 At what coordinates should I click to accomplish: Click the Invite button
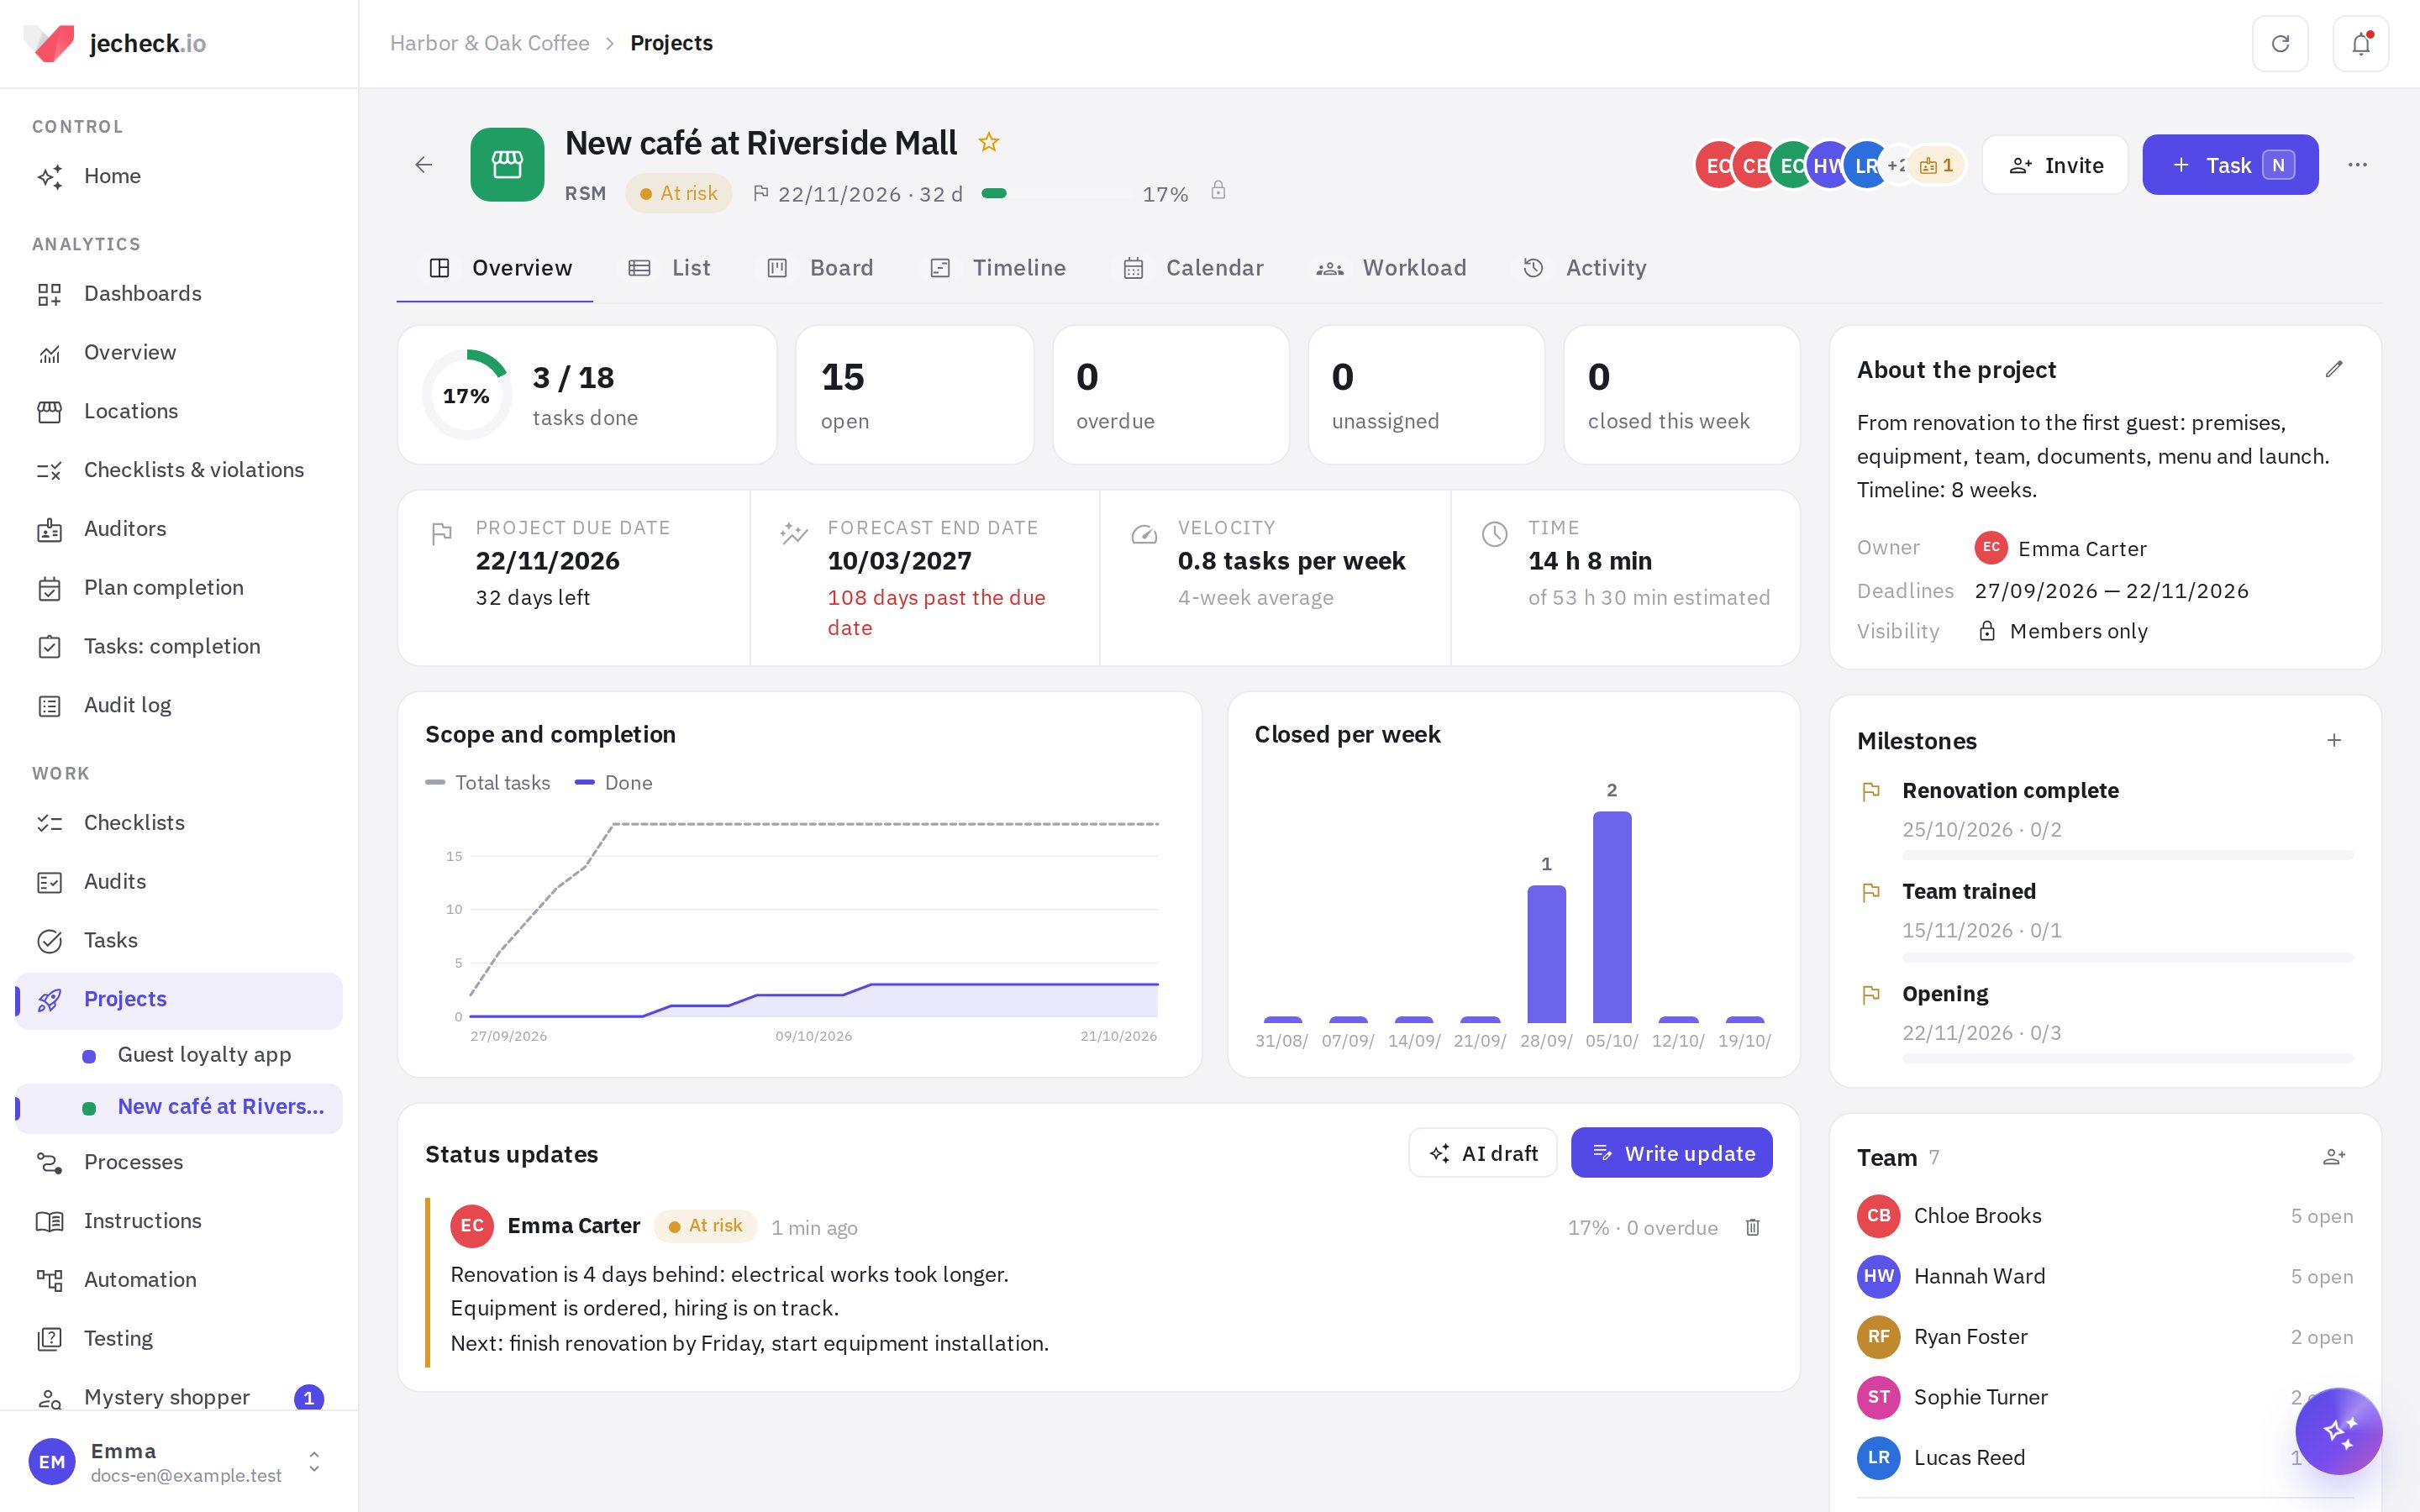pos(2055,165)
